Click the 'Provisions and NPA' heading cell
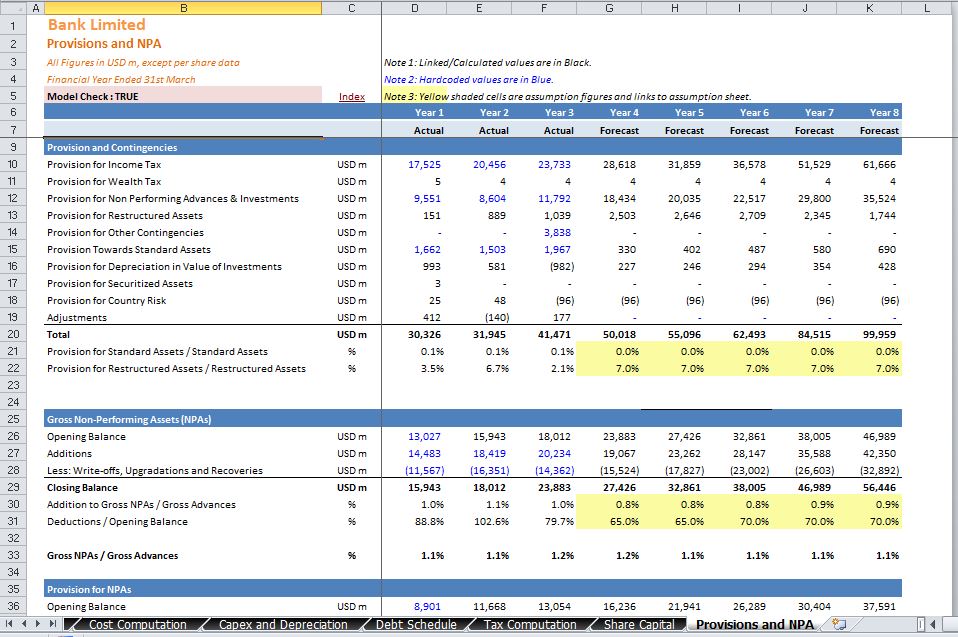Screen dimensions: 958x637 click(104, 43)
